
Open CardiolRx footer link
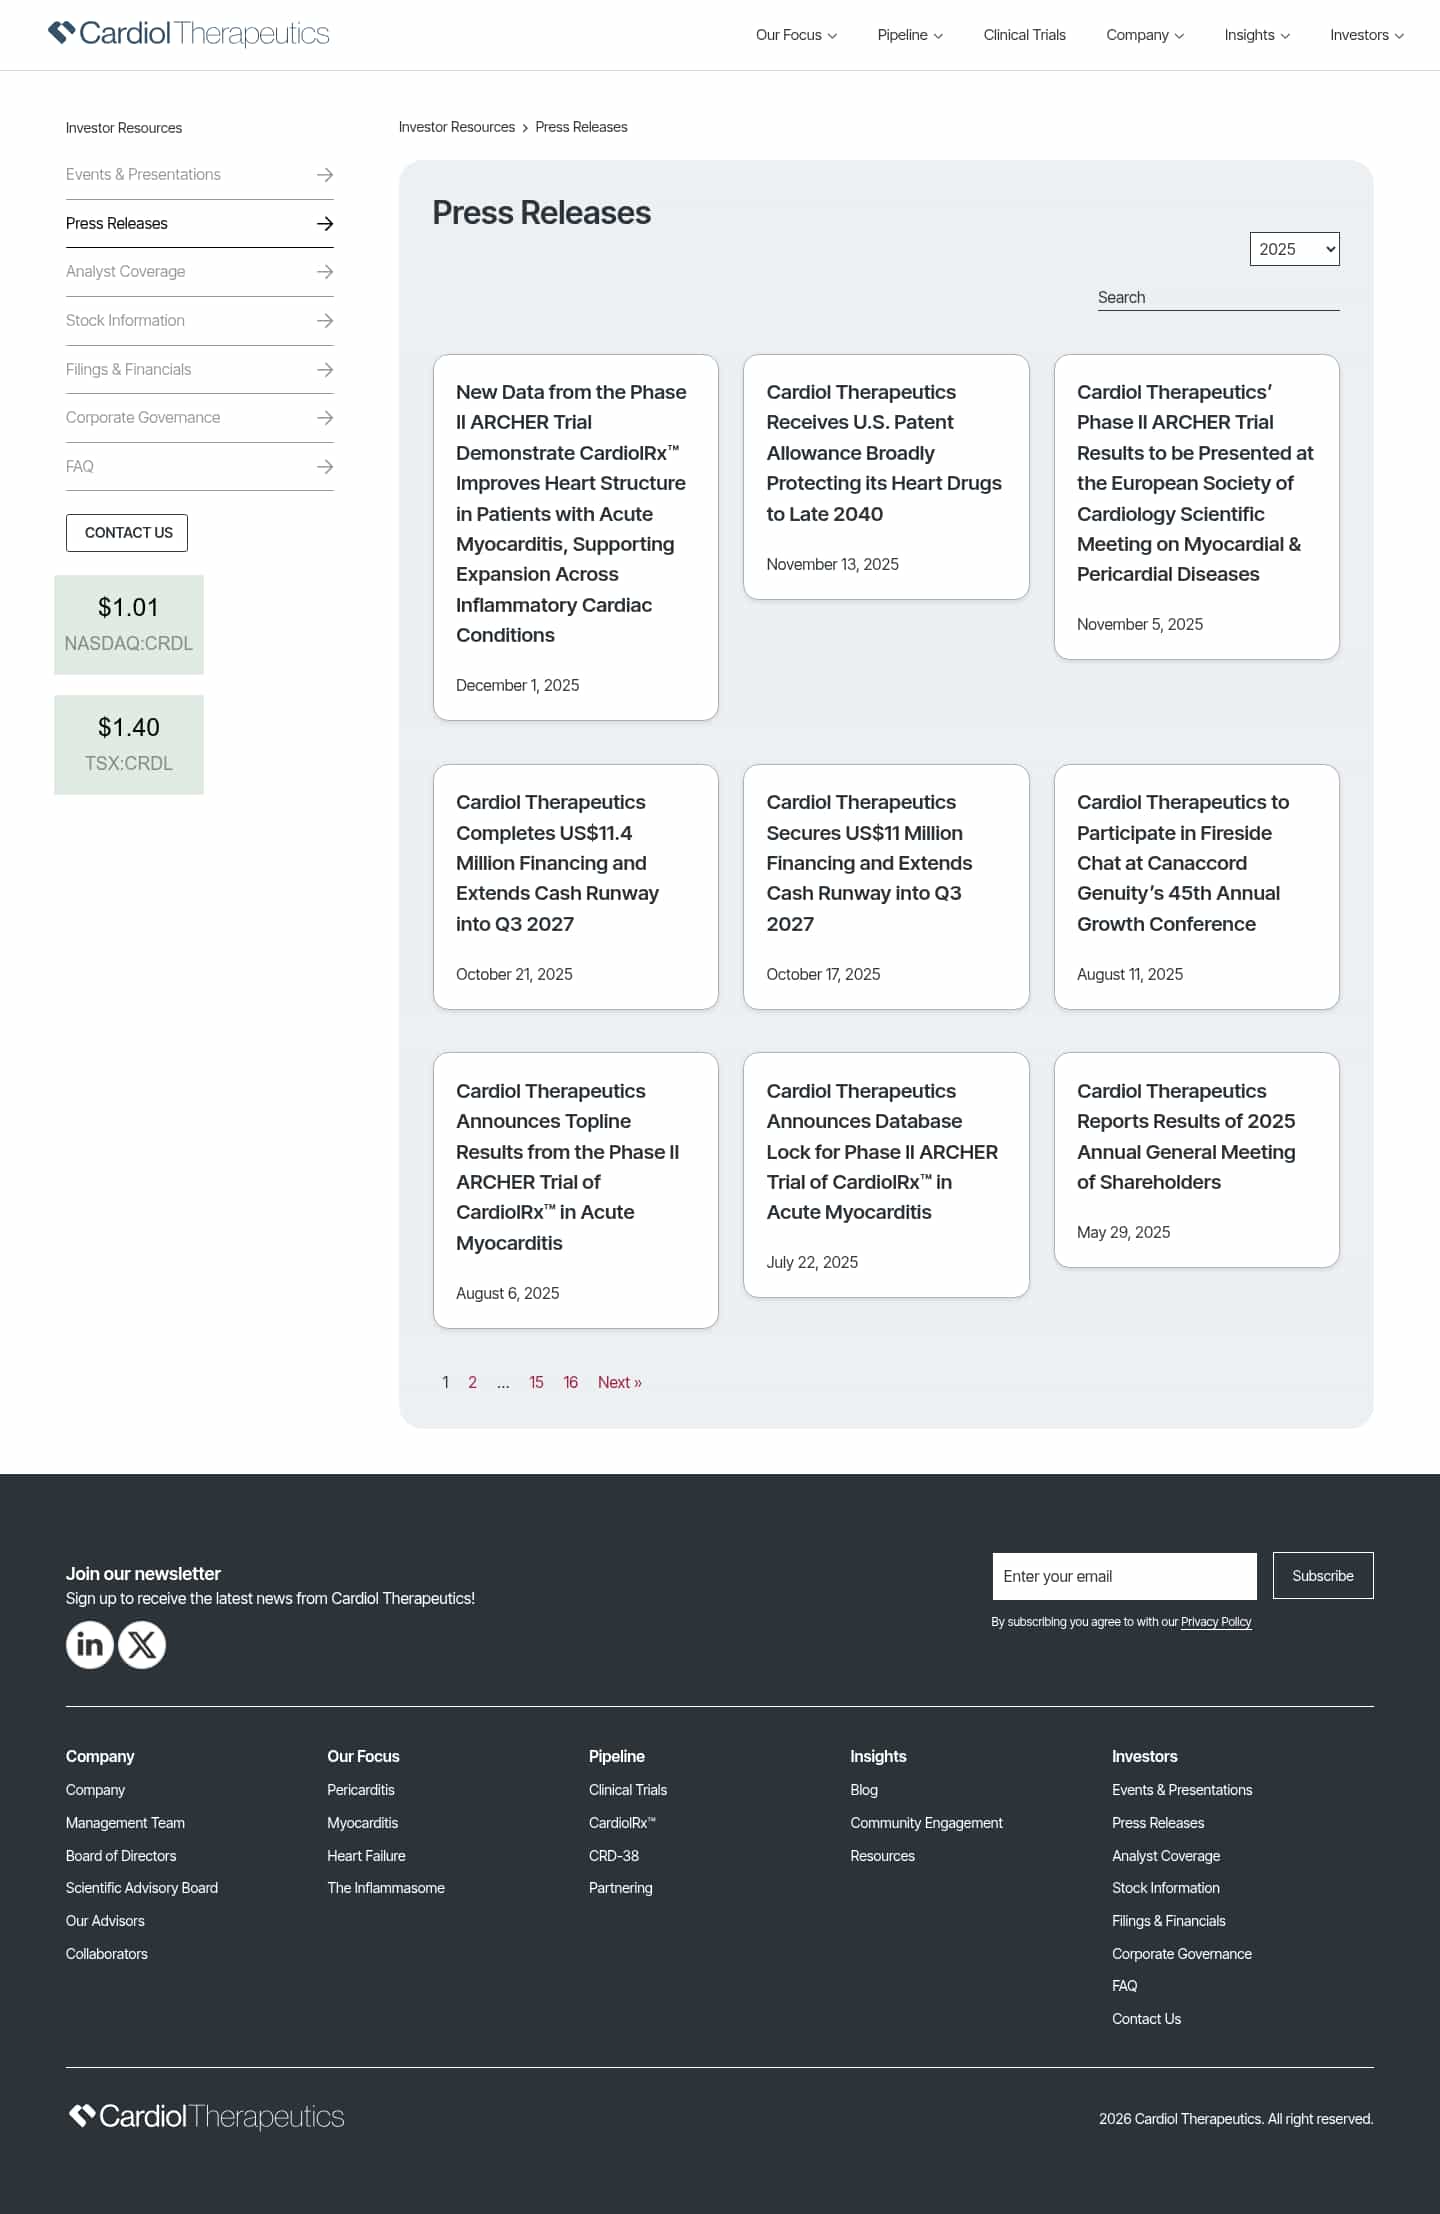pyautogui.click(x=622, y=1823)
